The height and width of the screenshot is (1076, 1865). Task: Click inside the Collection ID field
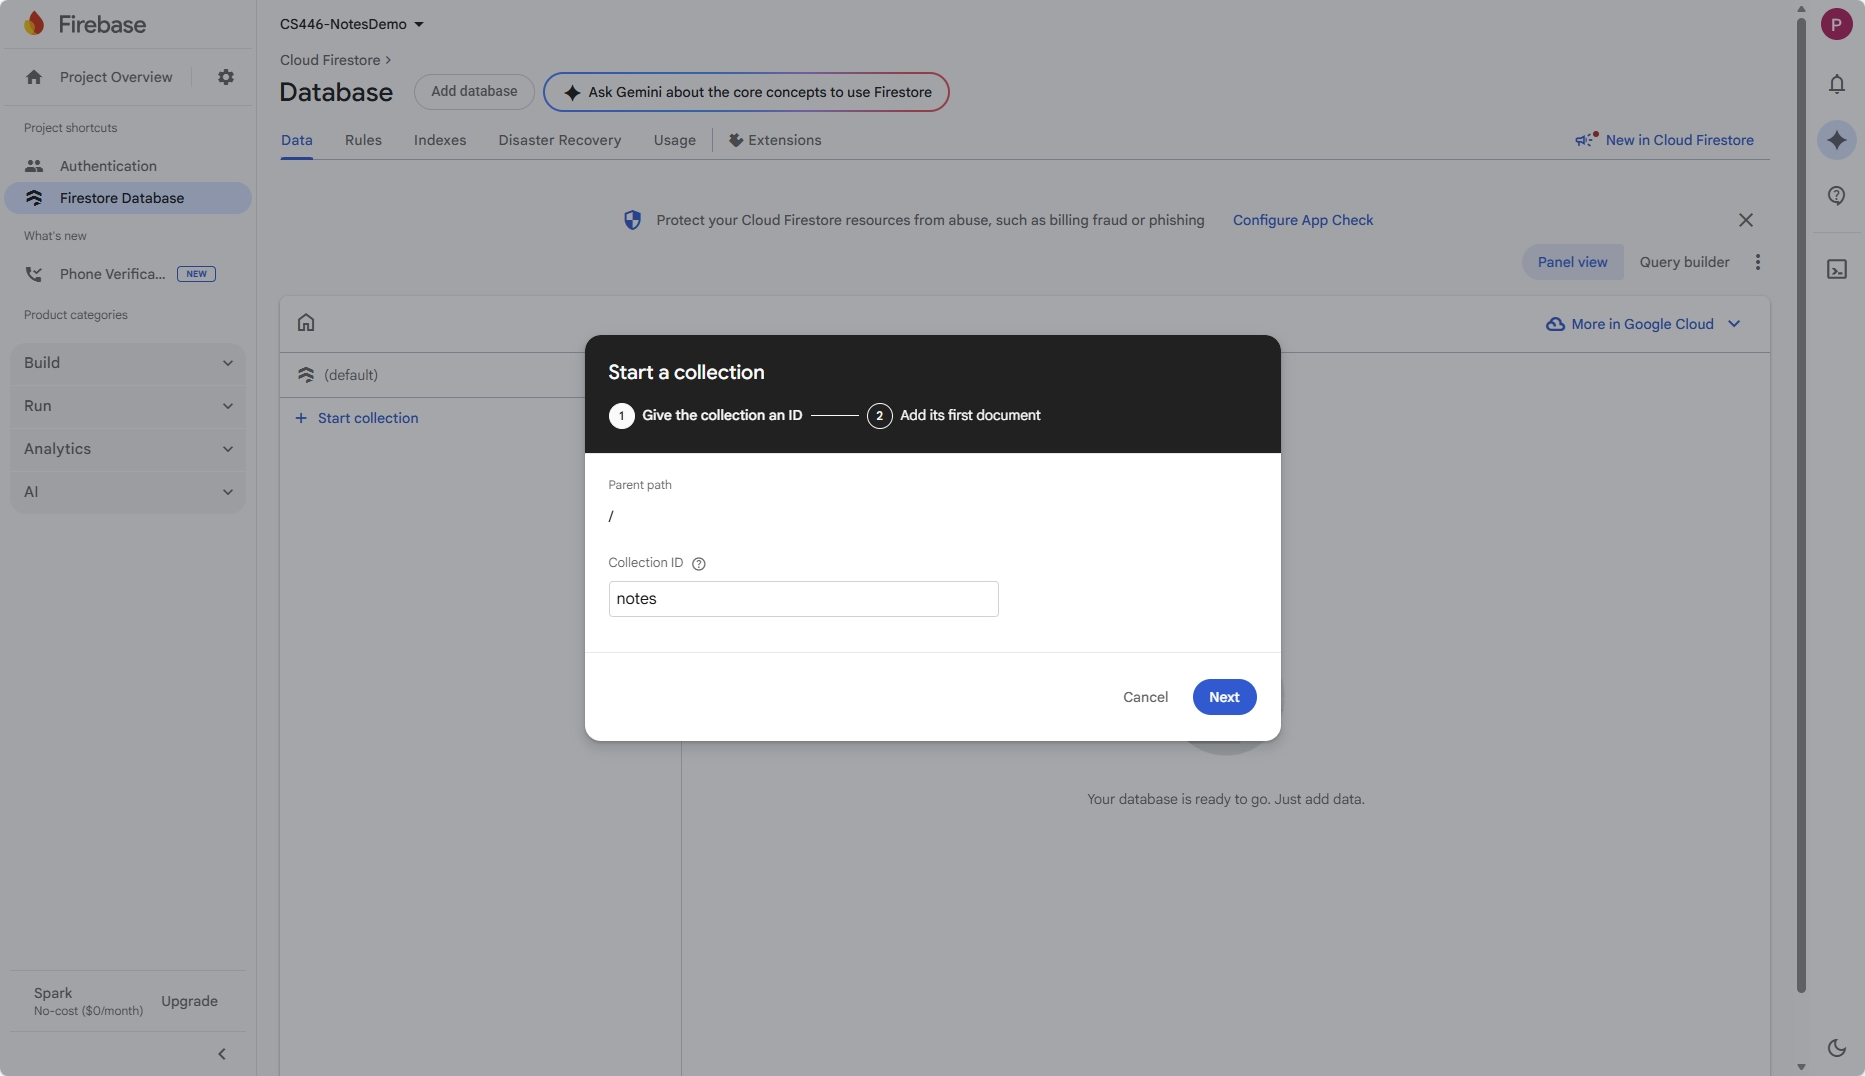coord(802,598)
